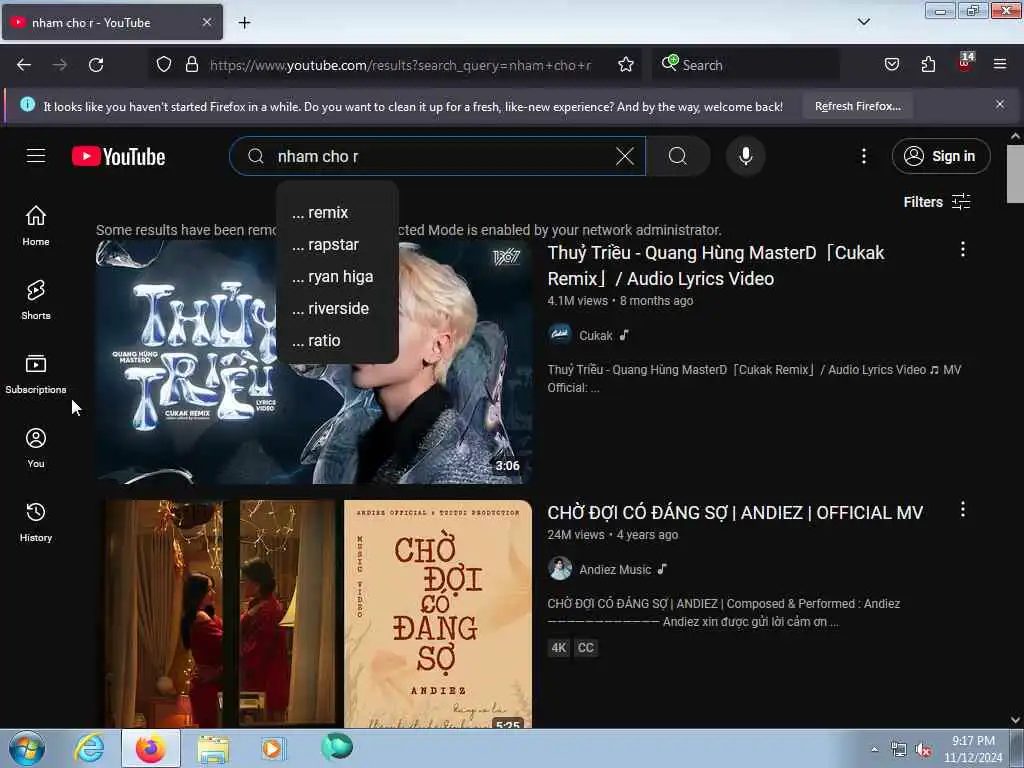Dismiss the Firefox notification bar
Image resolution: width=1024 pixels, height=768 pixels.
1000,104
